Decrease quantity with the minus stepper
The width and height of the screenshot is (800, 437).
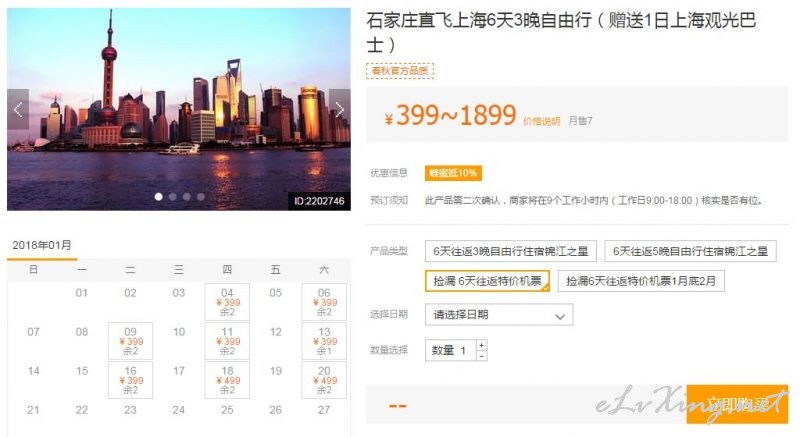tap(482, 356)
